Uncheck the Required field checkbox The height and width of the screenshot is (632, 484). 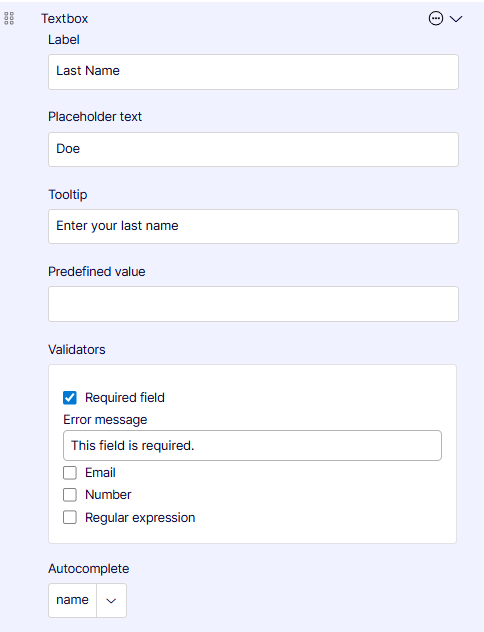pyautogui.click(x=70, y=398)
